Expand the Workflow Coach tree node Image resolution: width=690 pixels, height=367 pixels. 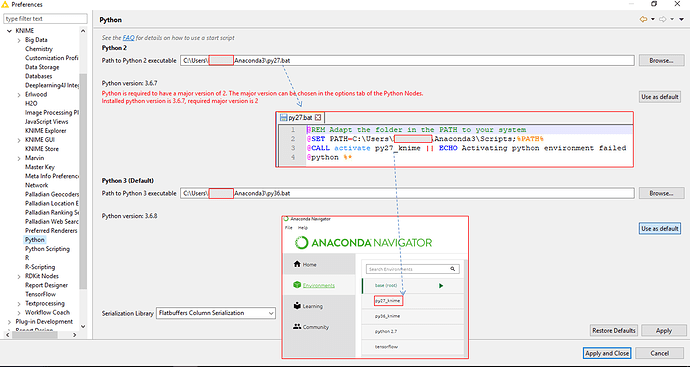click(19, 312)
